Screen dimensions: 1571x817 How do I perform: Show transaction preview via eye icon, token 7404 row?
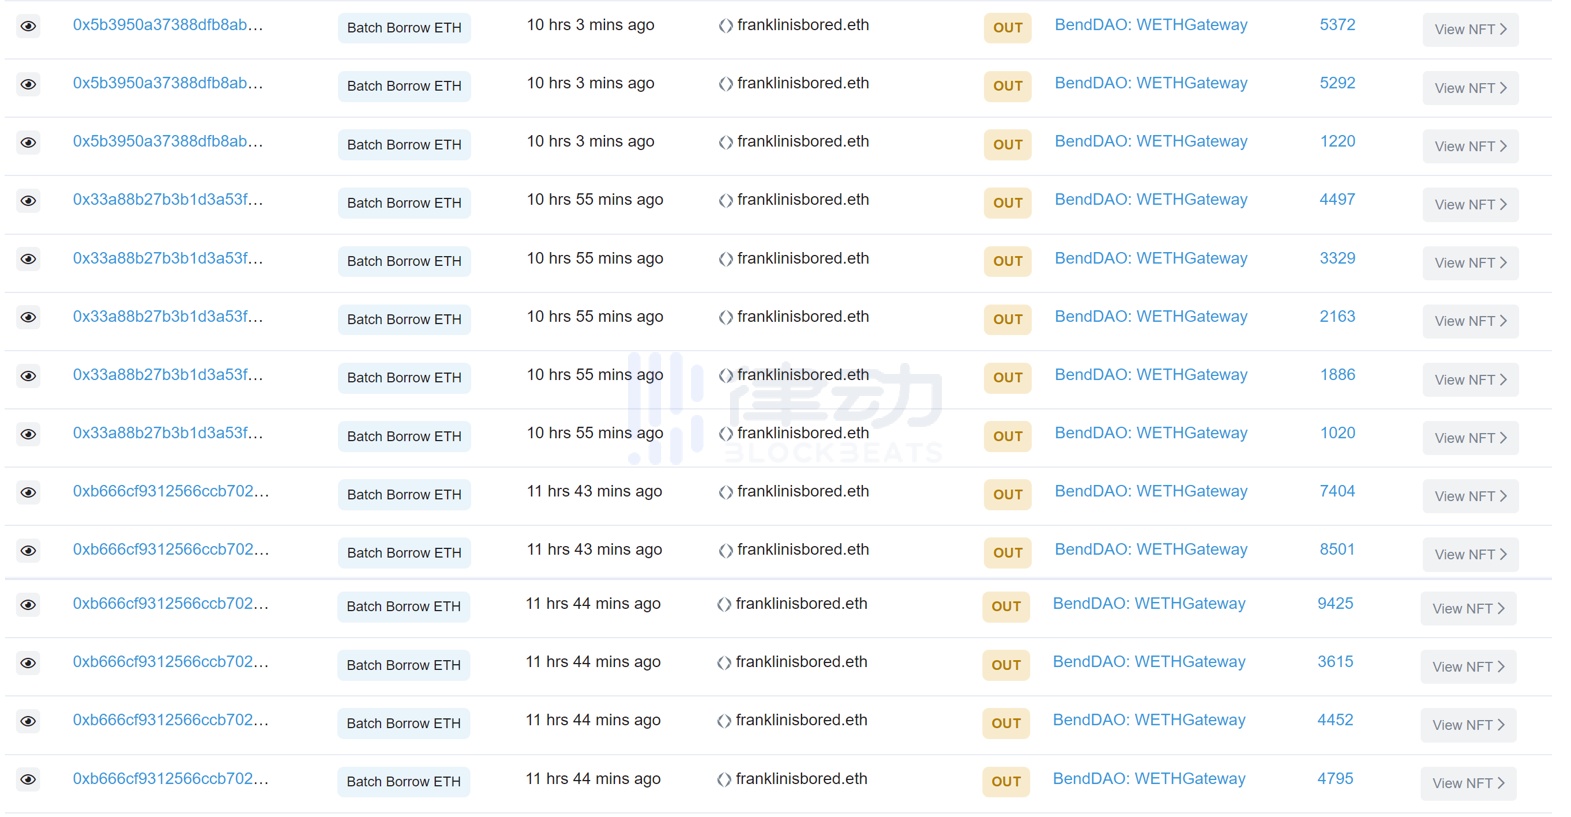[x=28, y=492]
